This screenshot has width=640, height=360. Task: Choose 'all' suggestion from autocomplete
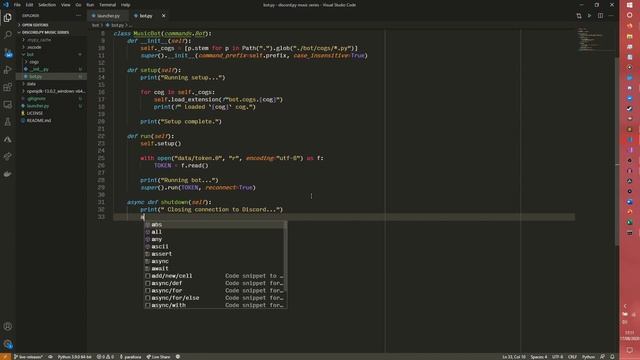click(215, 232)
